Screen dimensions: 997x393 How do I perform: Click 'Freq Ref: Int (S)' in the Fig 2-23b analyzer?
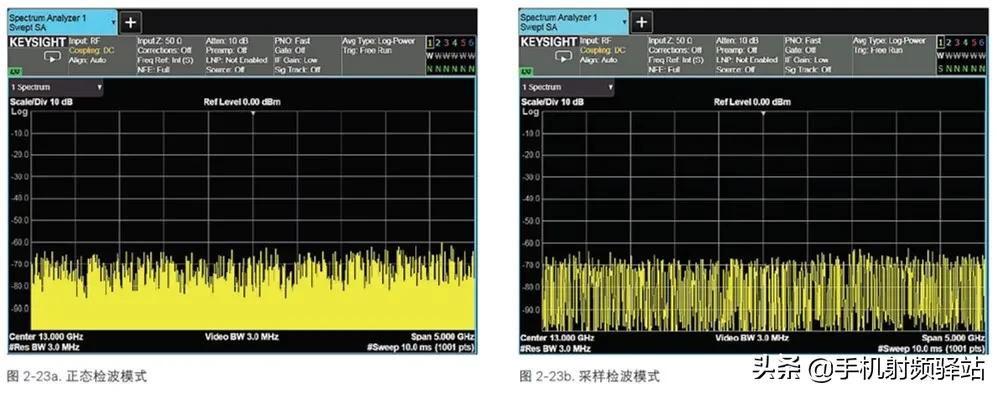(675, 60)
